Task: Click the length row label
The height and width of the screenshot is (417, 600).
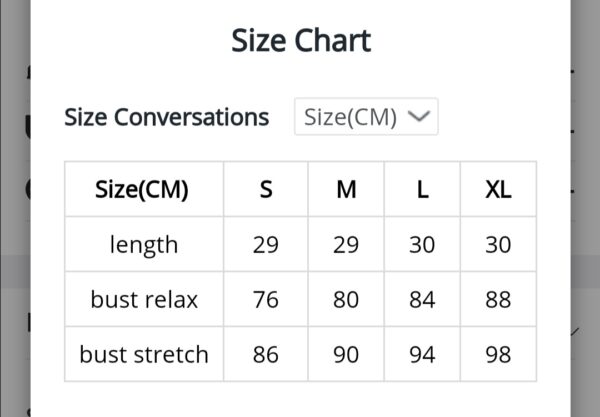Action: [x=144, y=244]
